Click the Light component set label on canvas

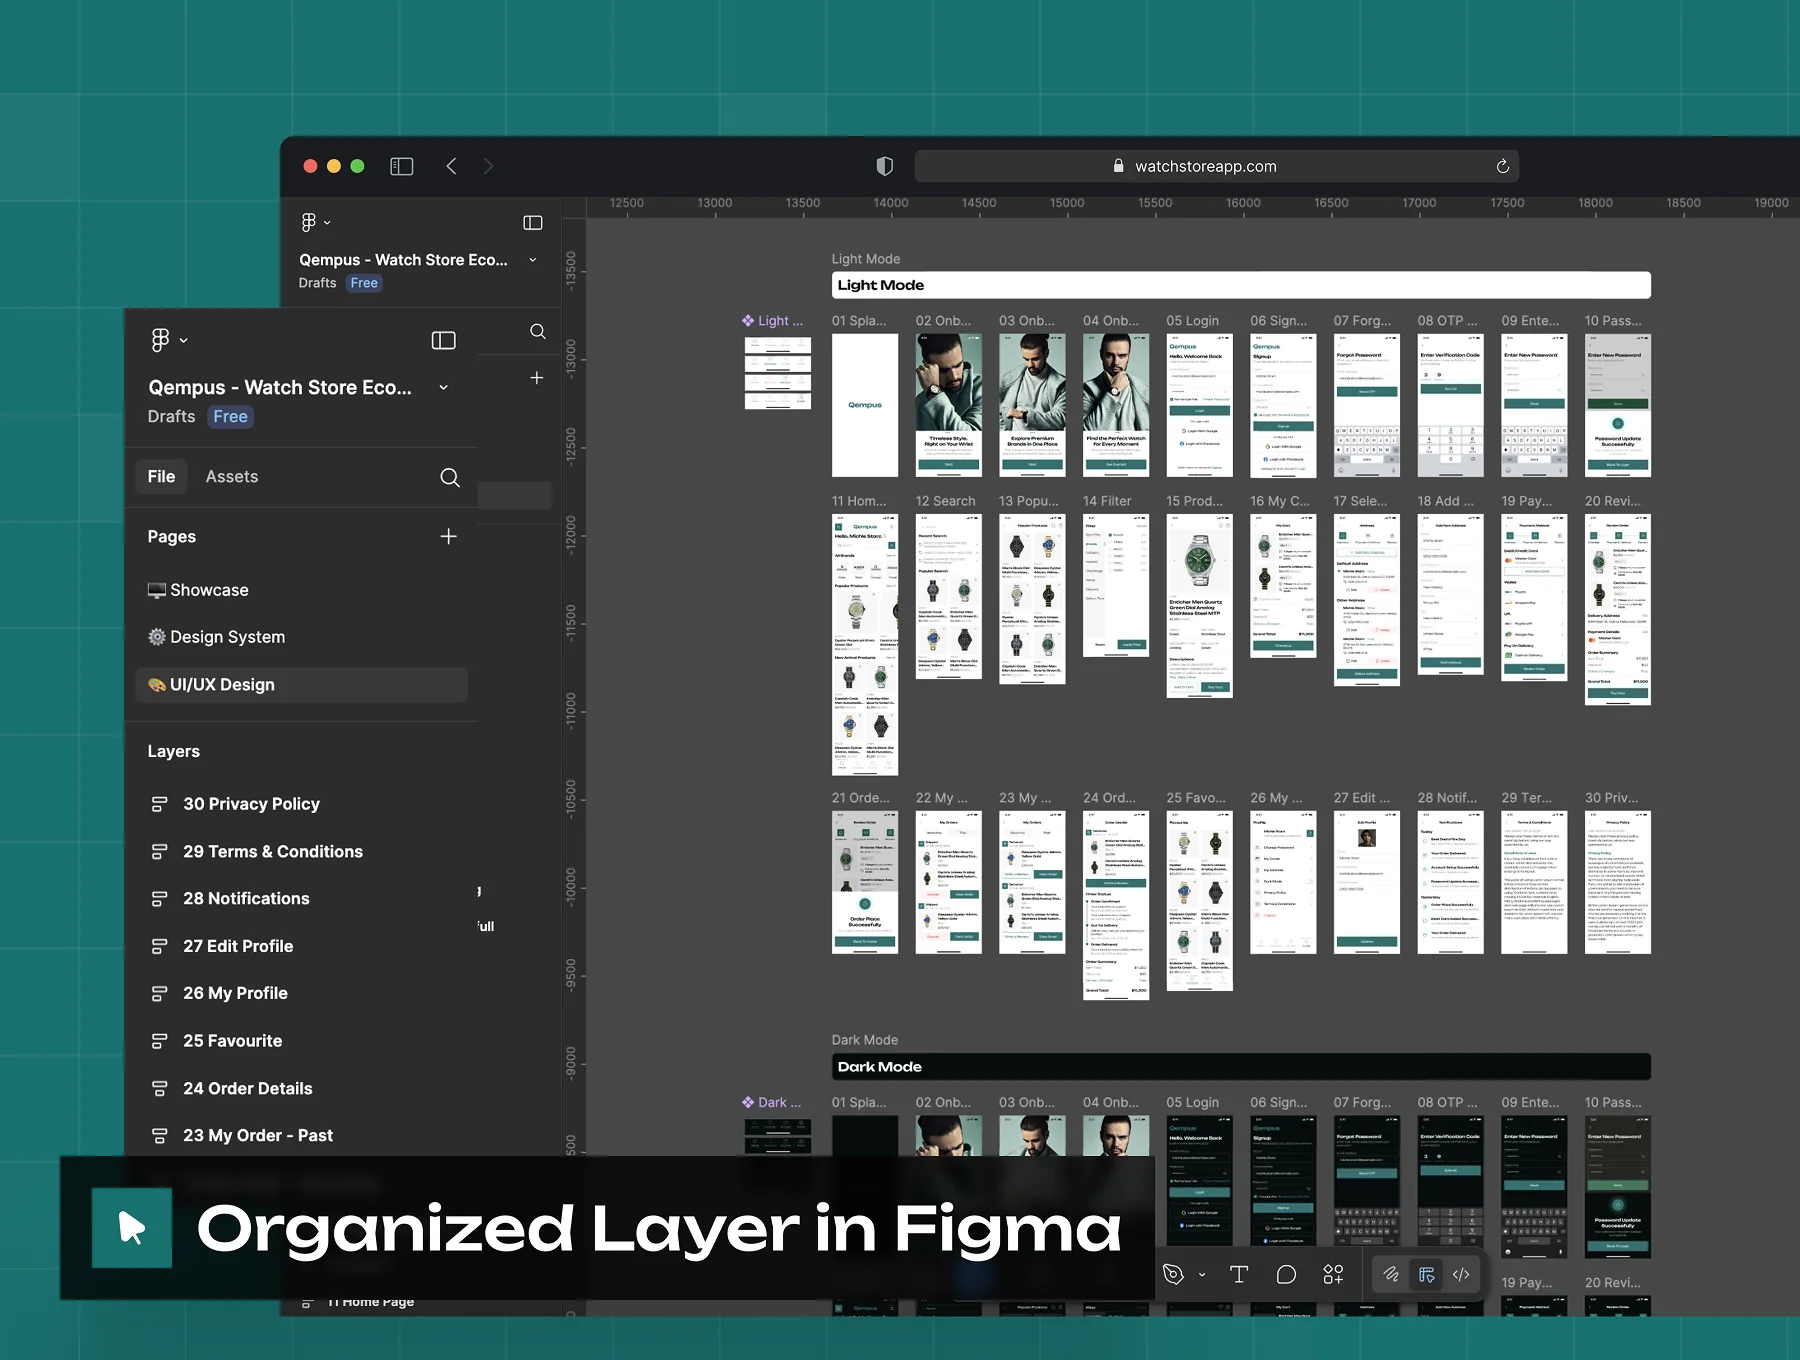(772, 321)
